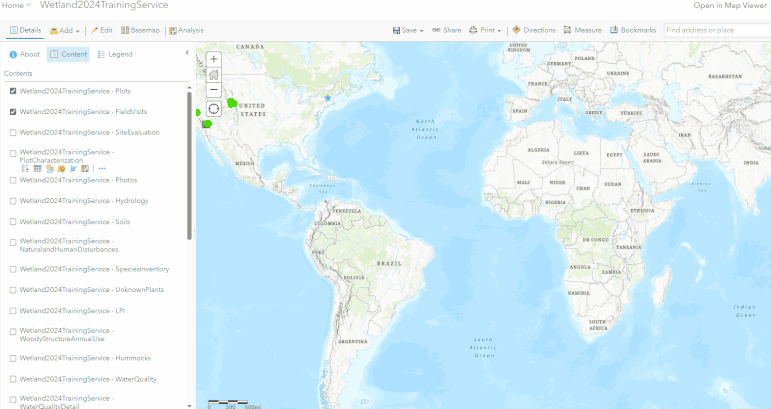Click the Wetland2024TrainingService map title

[x=104, y=5]
